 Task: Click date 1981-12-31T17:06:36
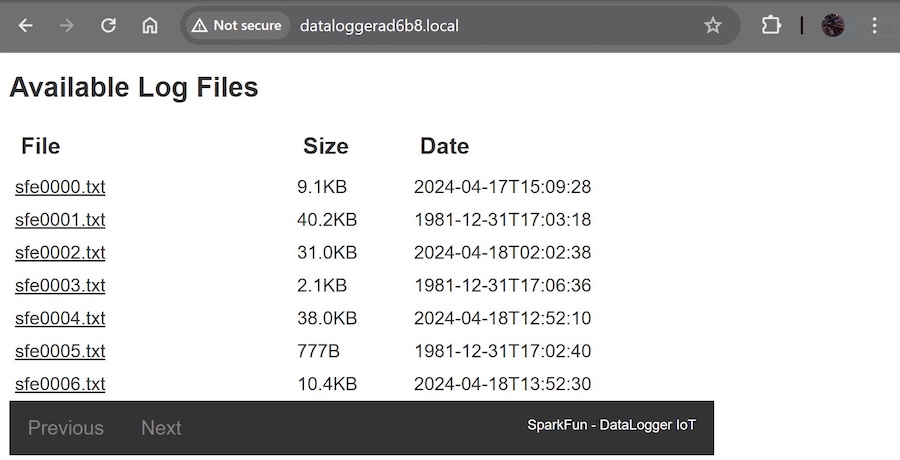coord(502,285)
